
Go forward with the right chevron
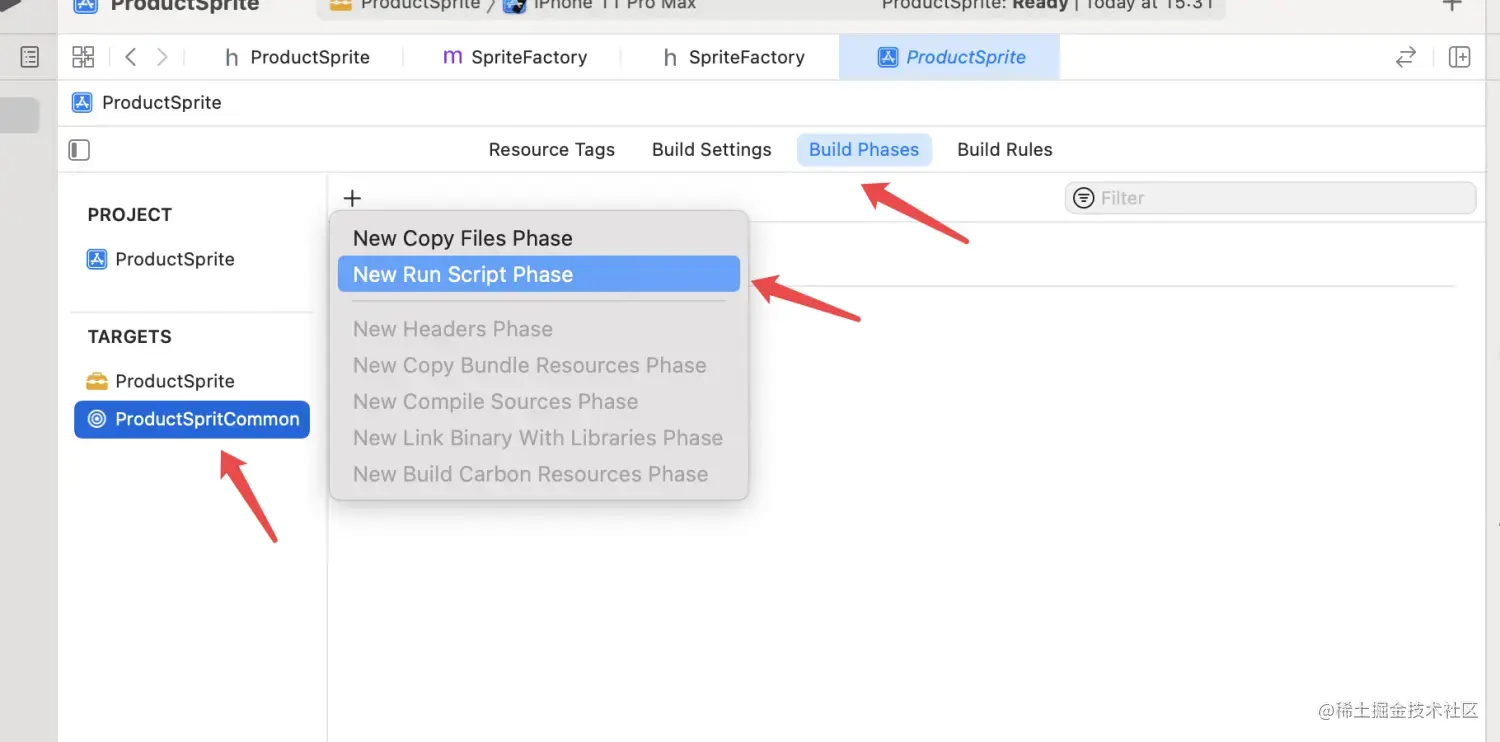[x=162, y=57]
